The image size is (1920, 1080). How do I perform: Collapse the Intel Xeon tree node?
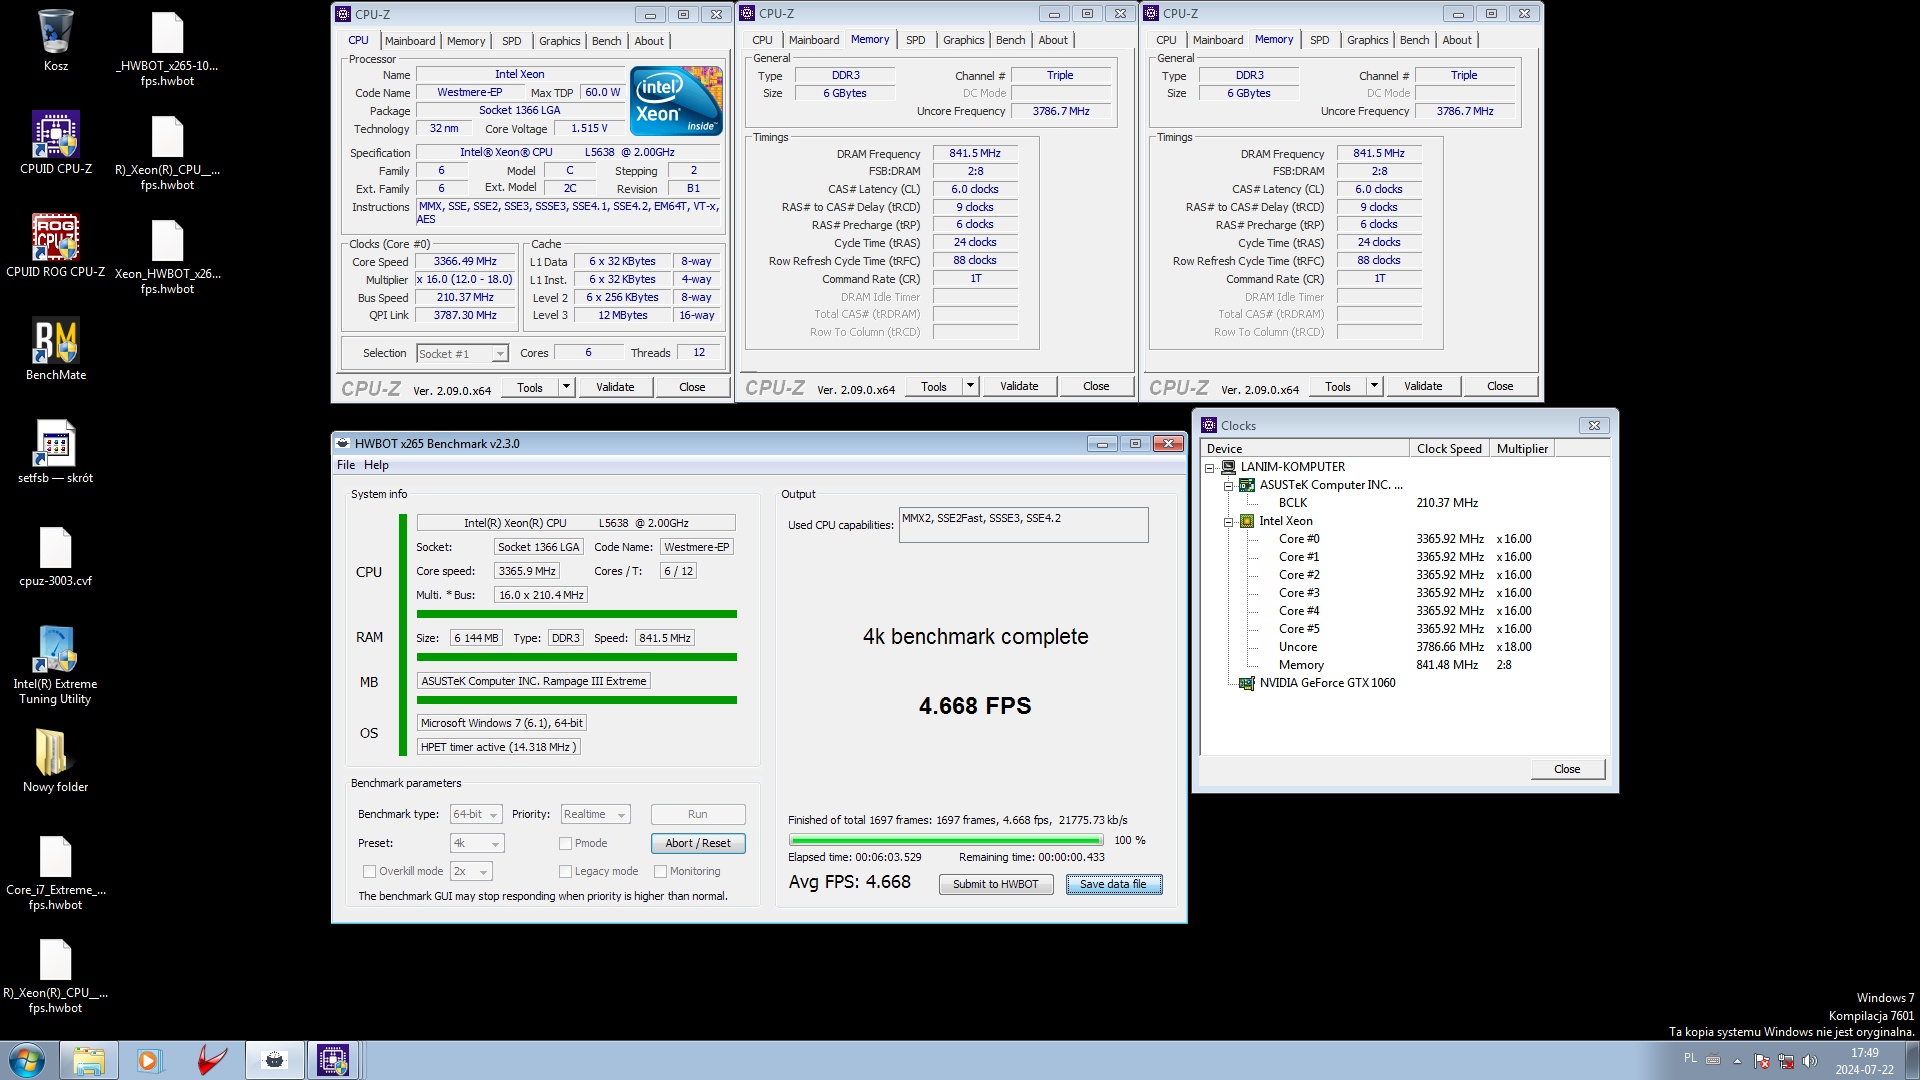pos(1228,521)
